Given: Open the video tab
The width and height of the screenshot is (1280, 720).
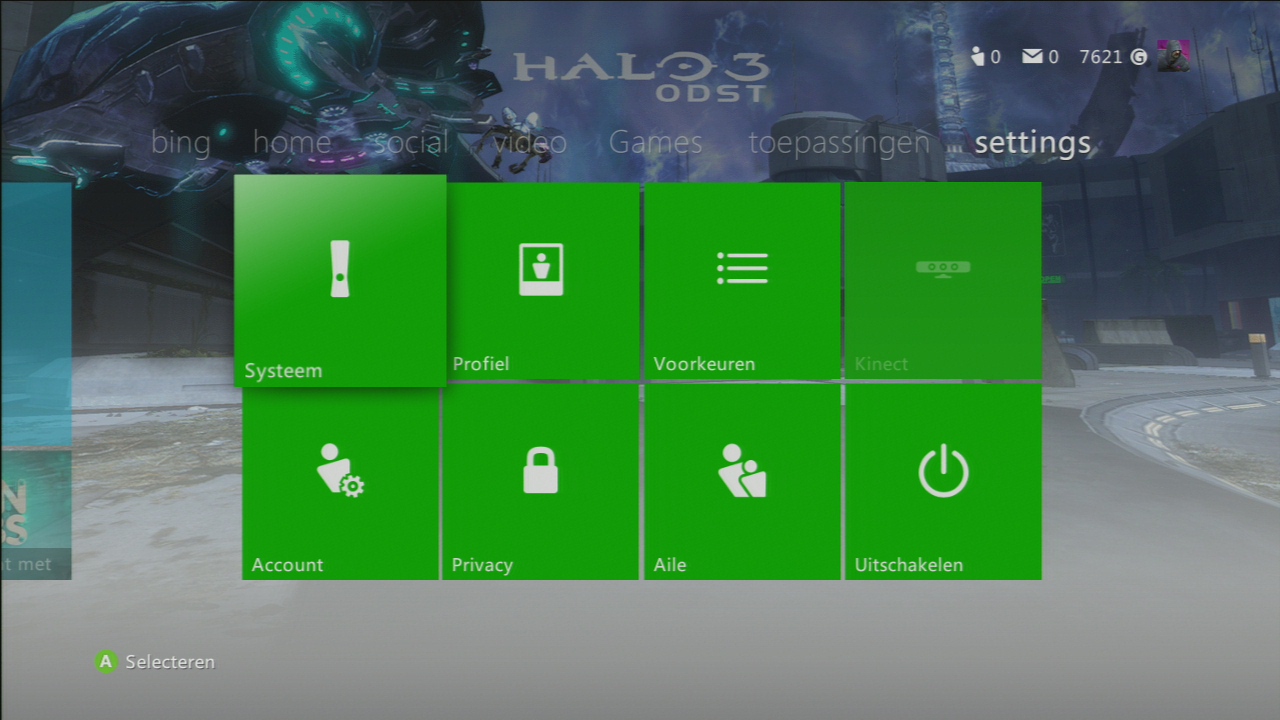Looking at the screenshot, I should click(x=530, y=143).
